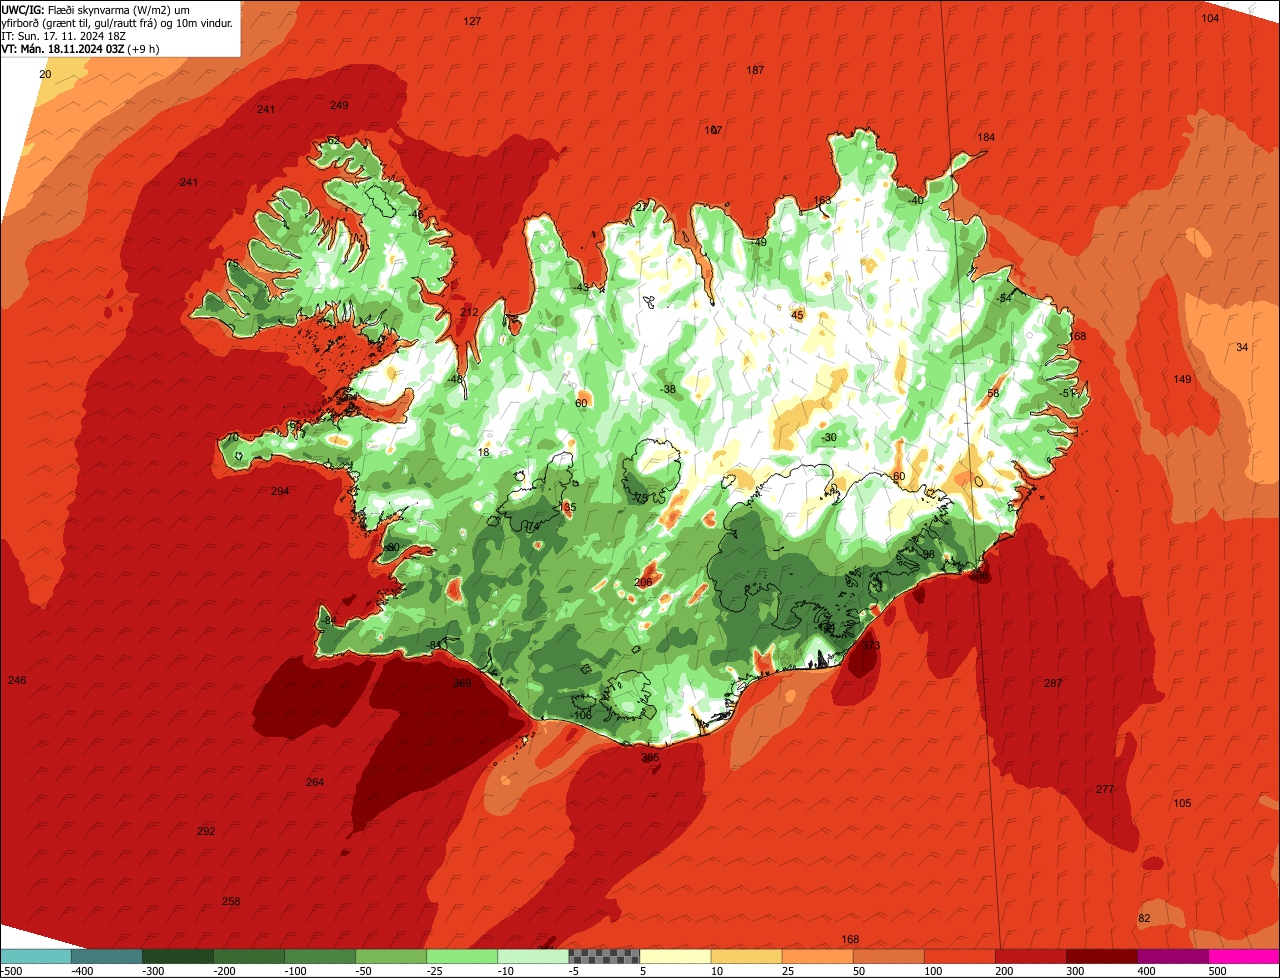Click the flux value 104 in top-right corner
Viewport: 1280px width, 978px height.
coord(1210,18)
